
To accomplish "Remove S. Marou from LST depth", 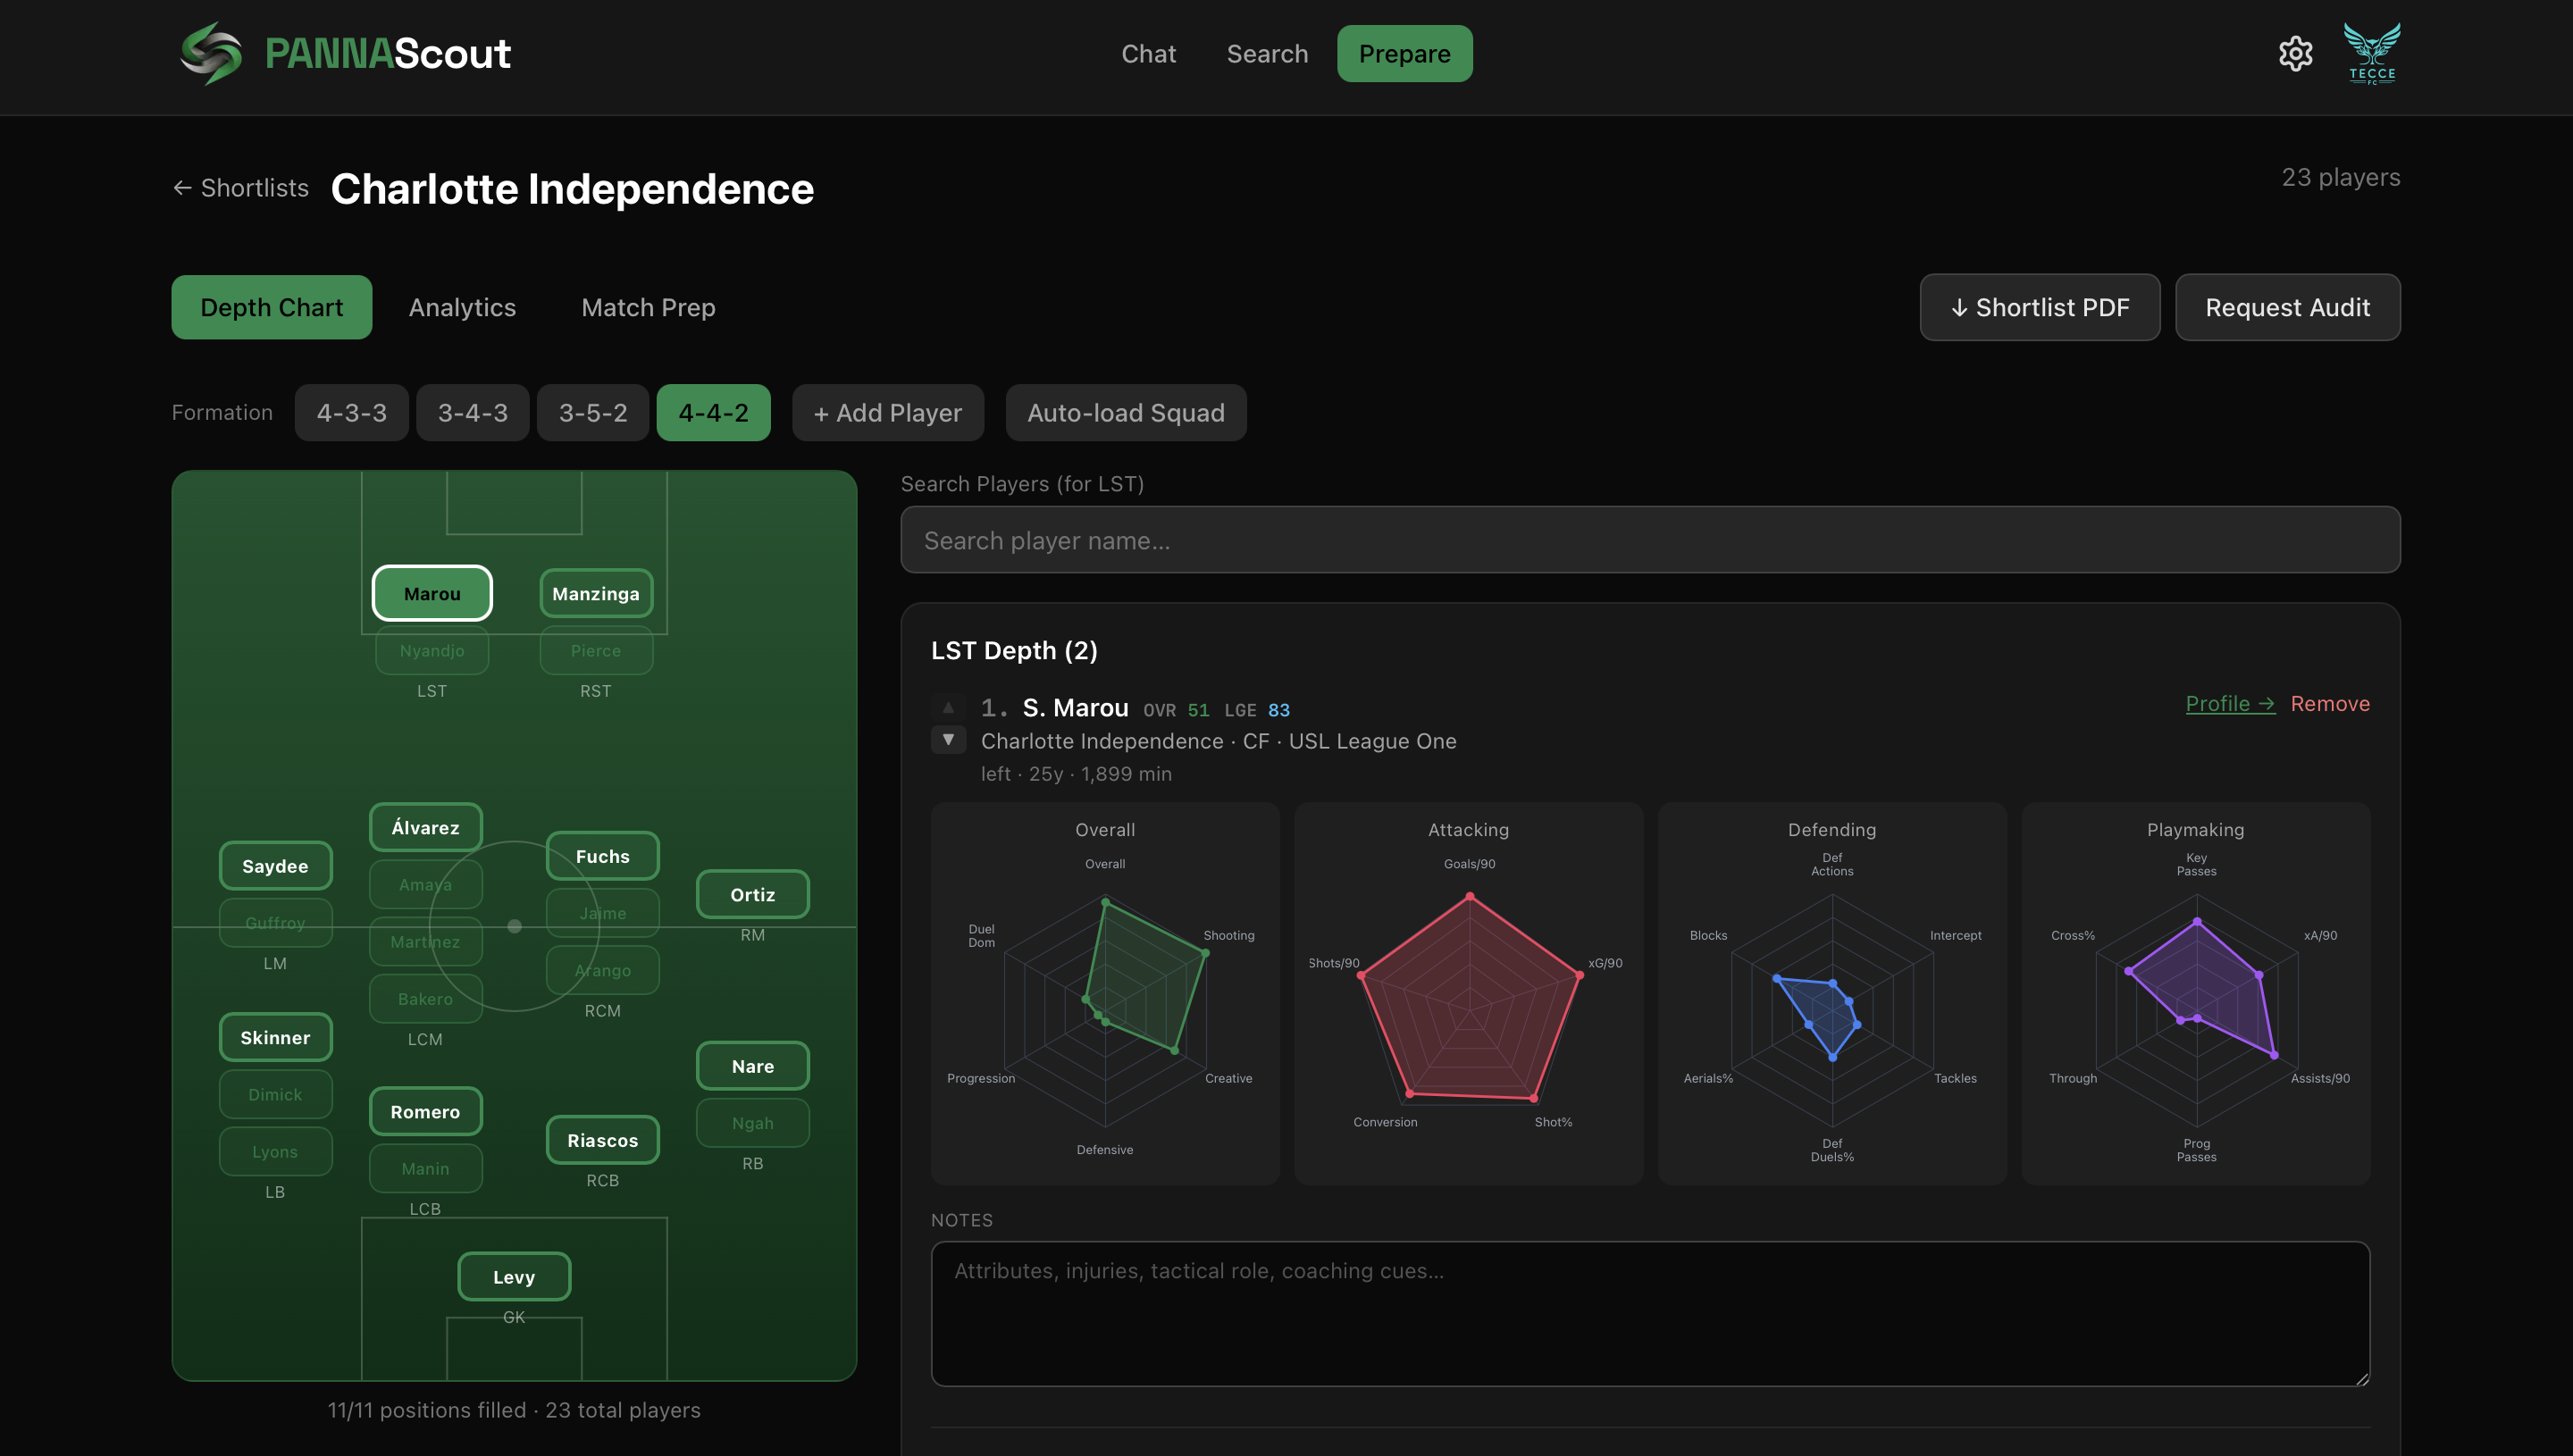I will tap(2330, 704).
